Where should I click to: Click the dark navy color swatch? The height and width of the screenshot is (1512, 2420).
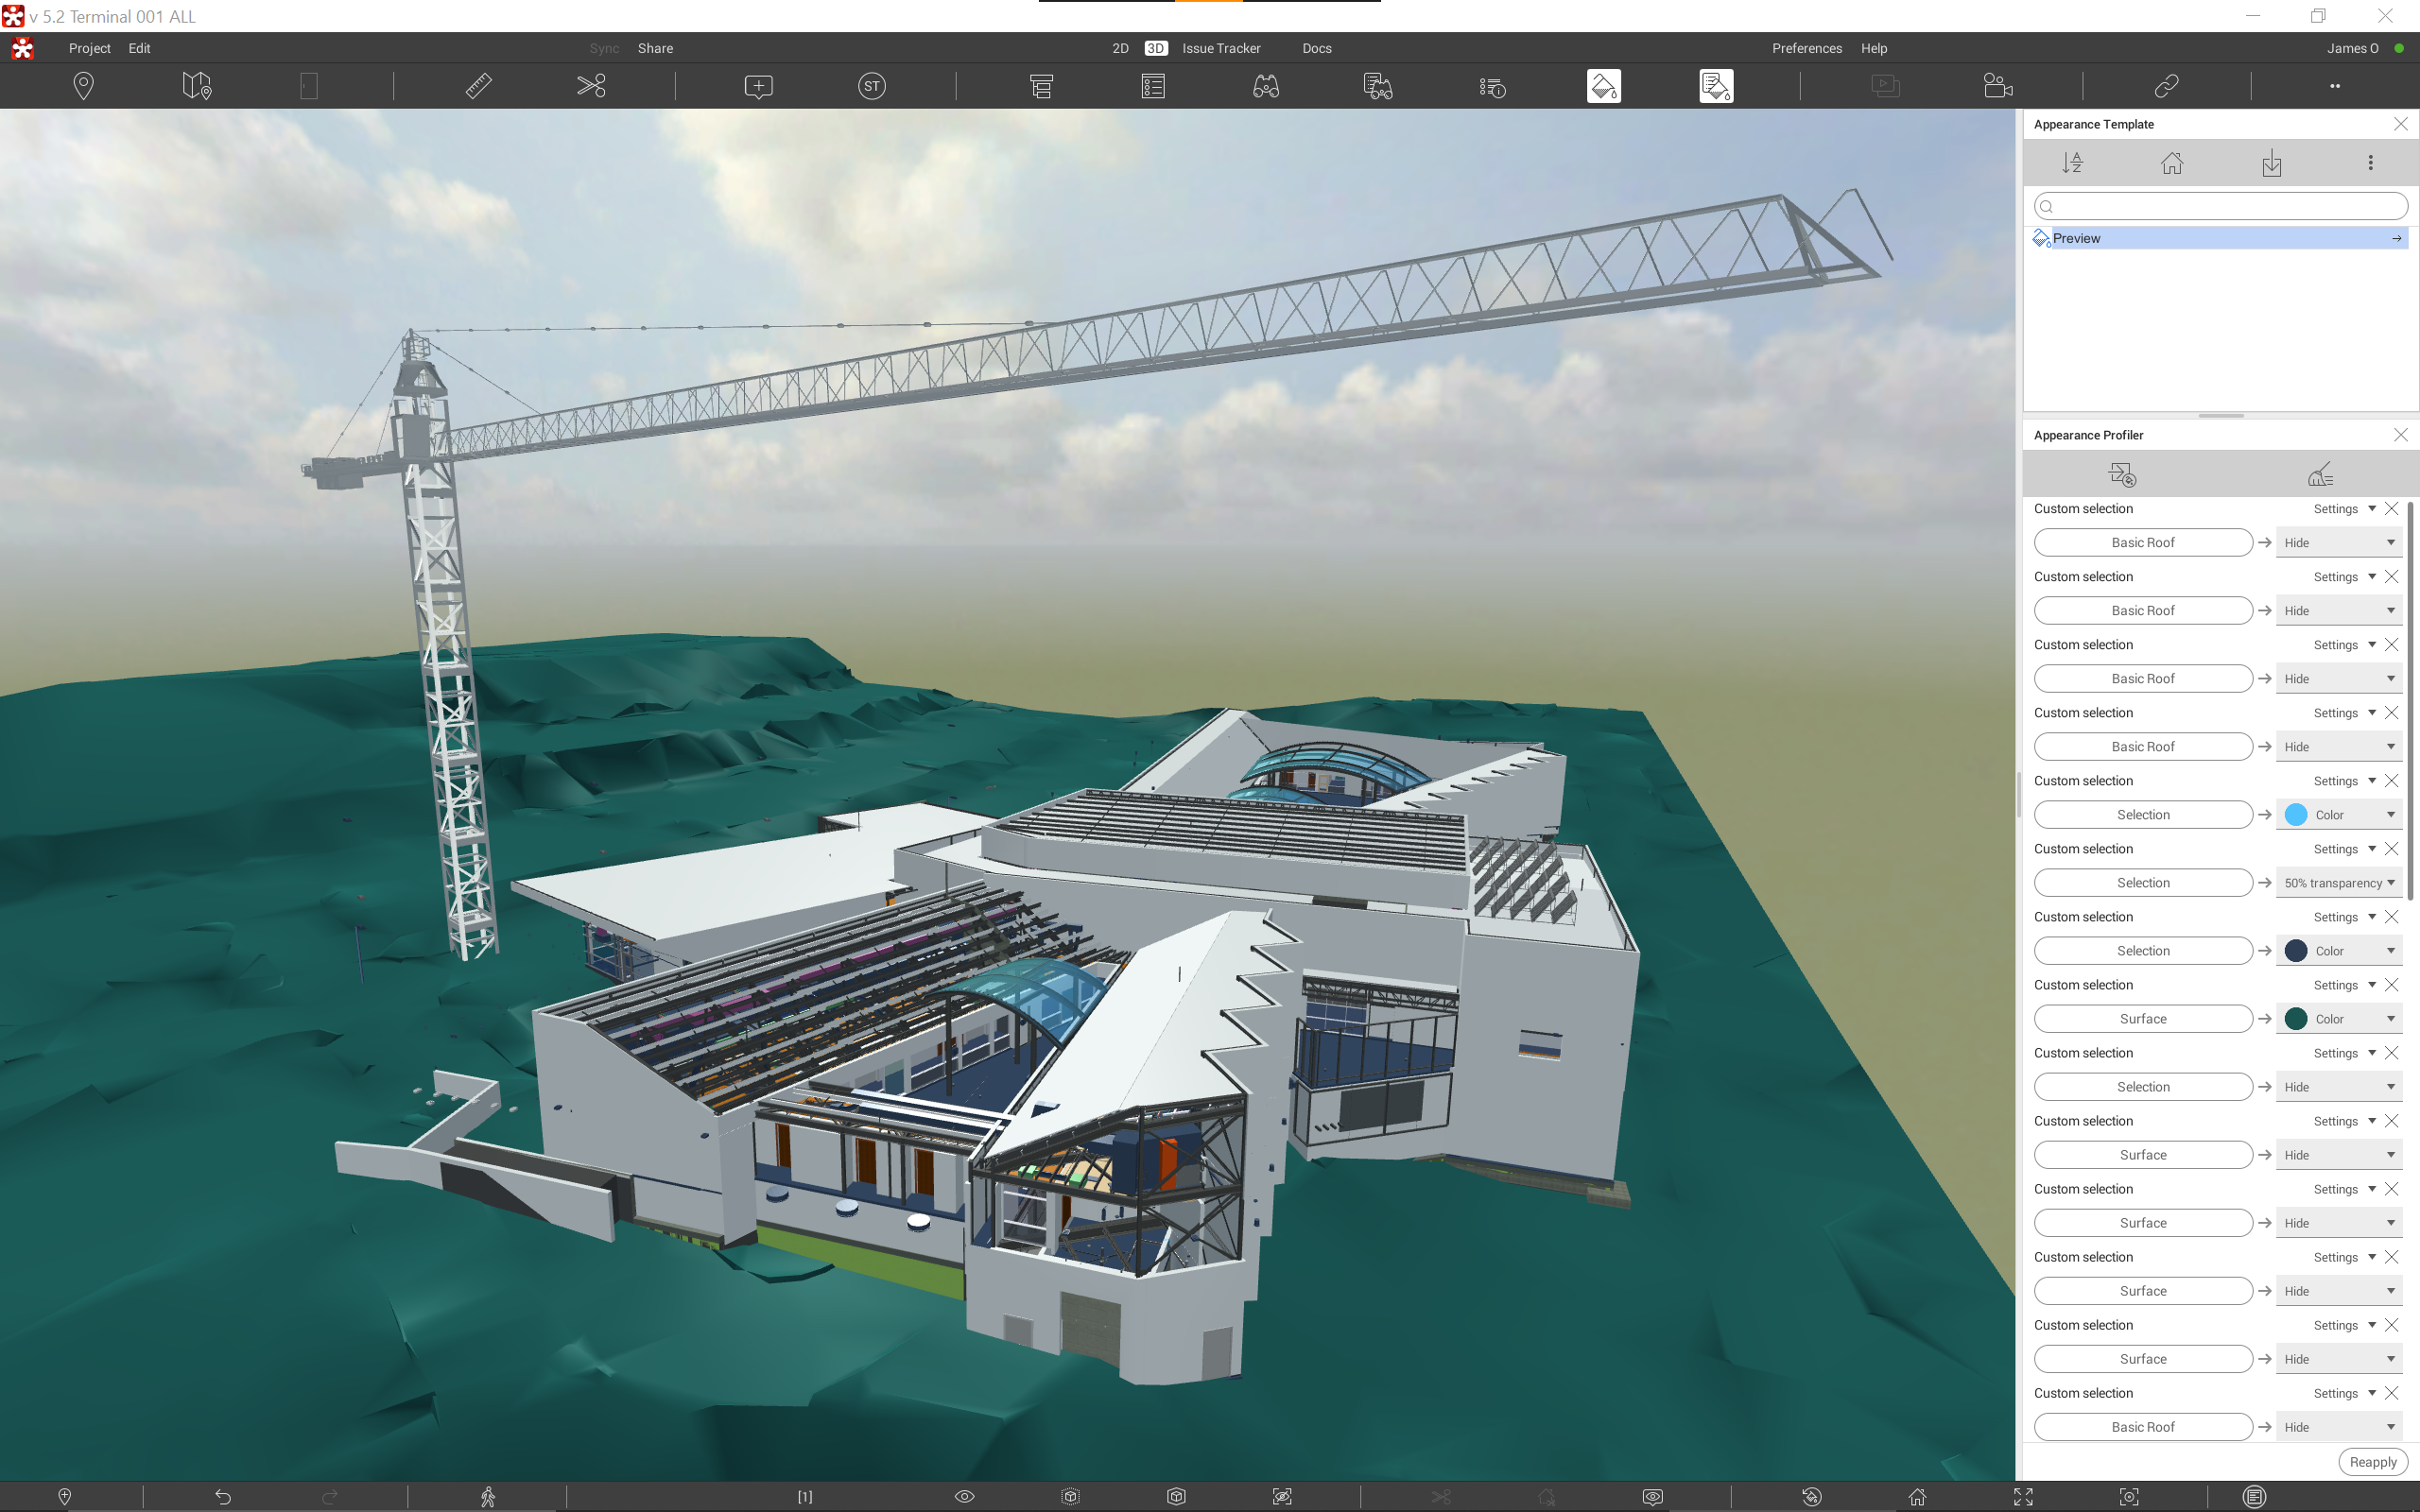(2296, 951)
